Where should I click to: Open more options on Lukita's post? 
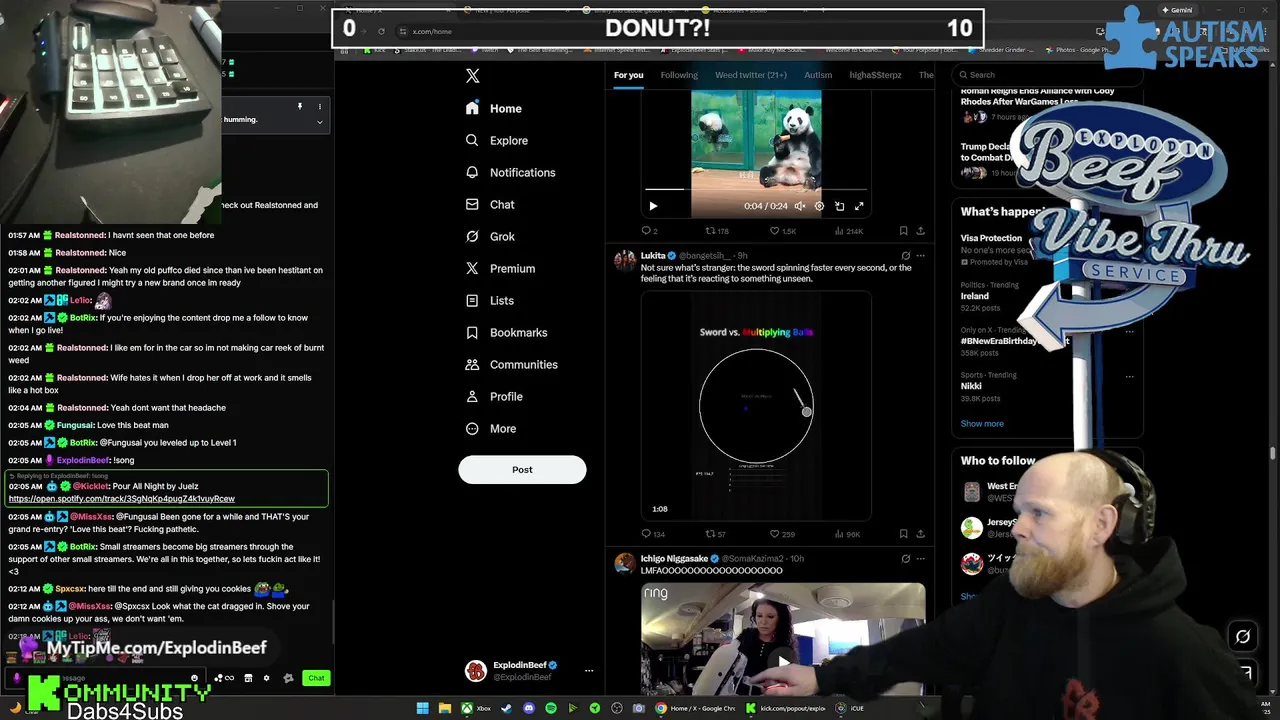coord(920,256)
